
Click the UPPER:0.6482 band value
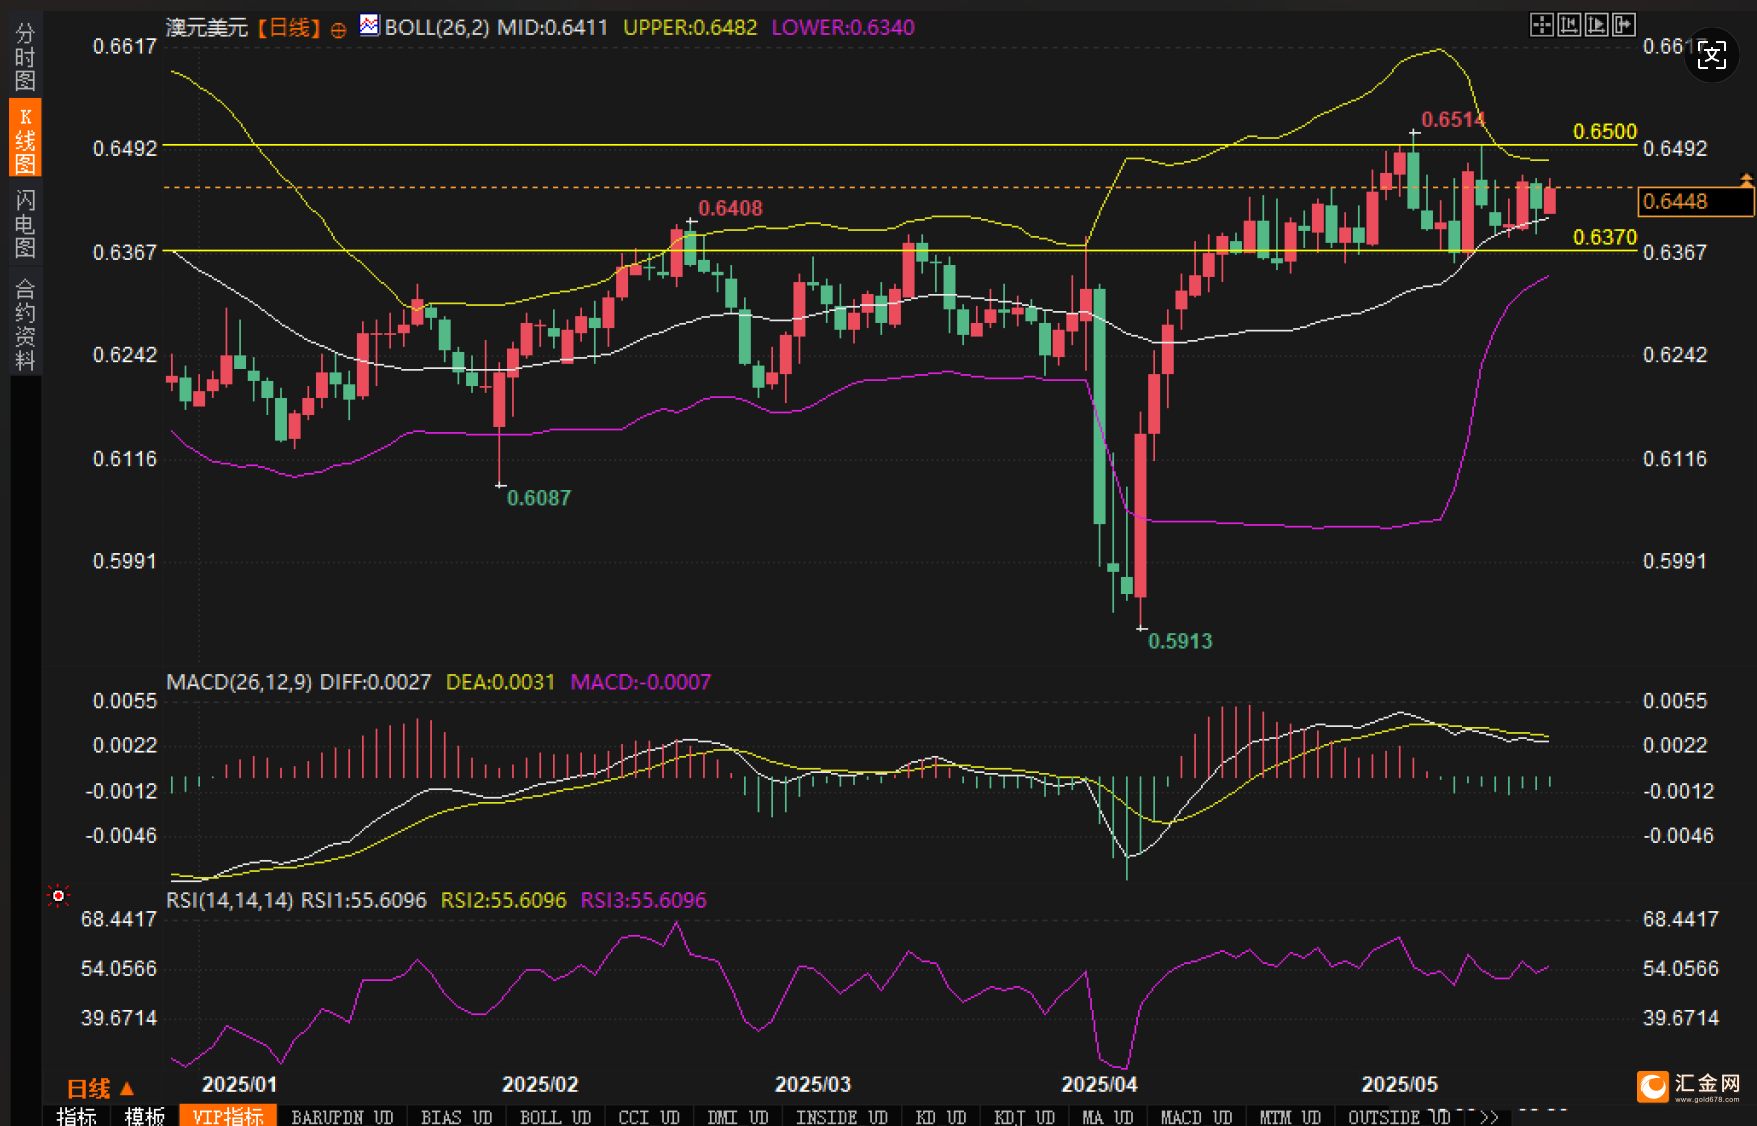690,27
